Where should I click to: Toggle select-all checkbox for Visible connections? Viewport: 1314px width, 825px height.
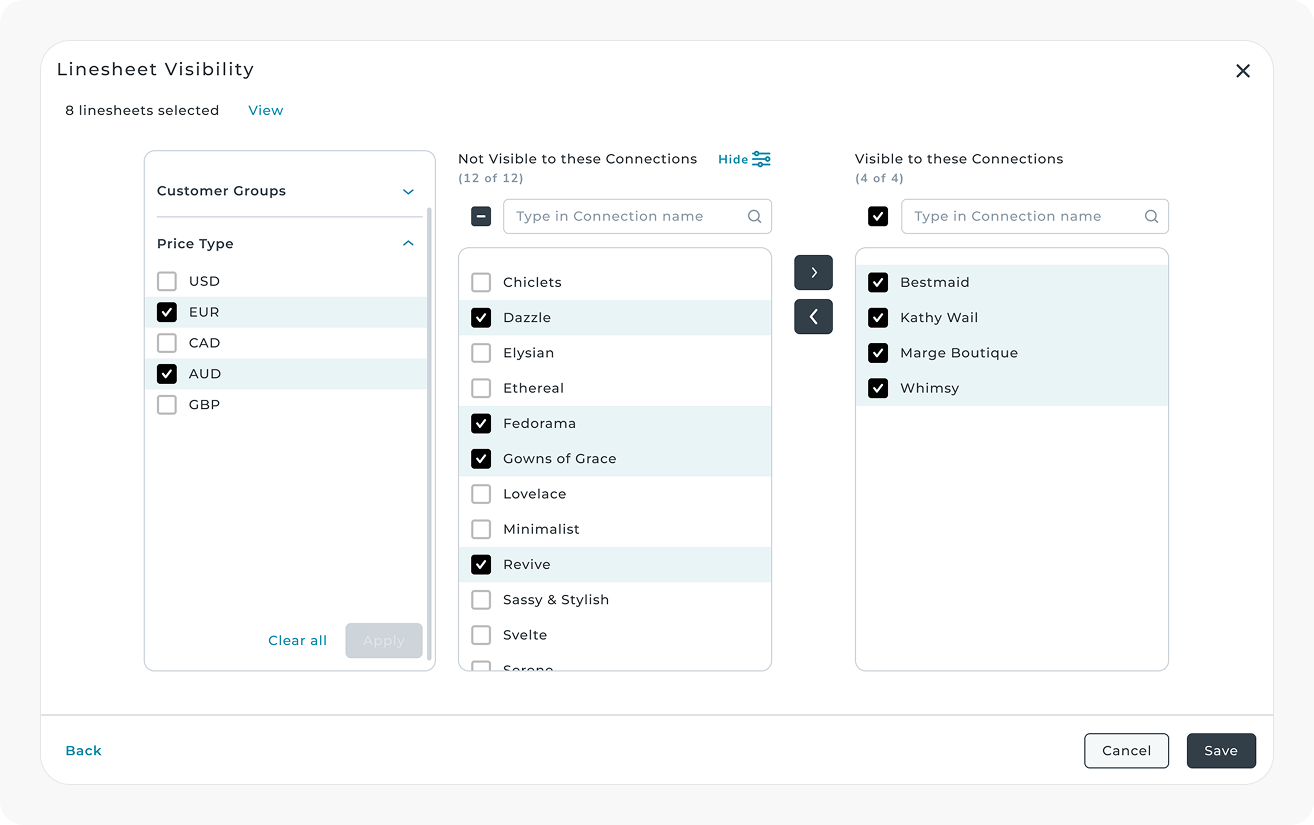click(x=878, y=216)
